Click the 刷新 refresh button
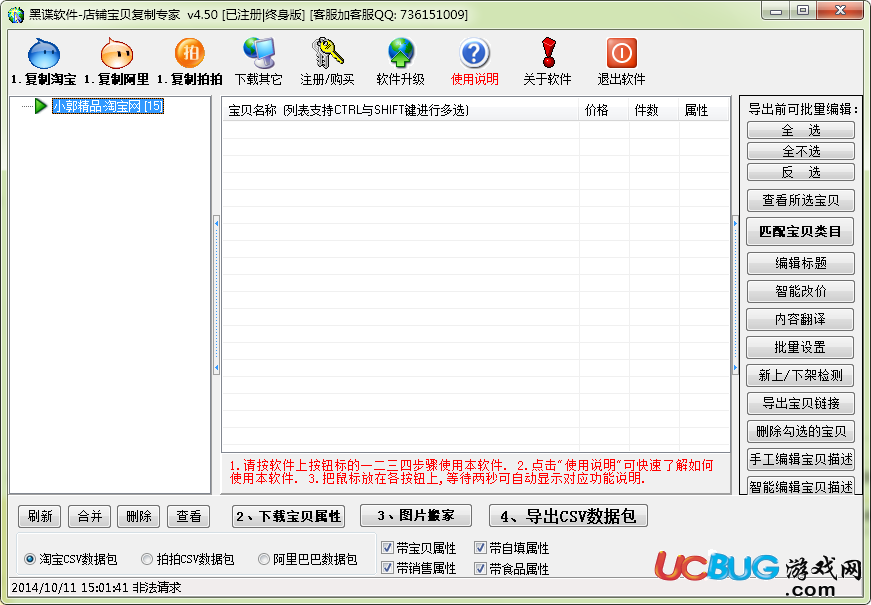This screenshot has width=871, height=605. pos(40,517)
